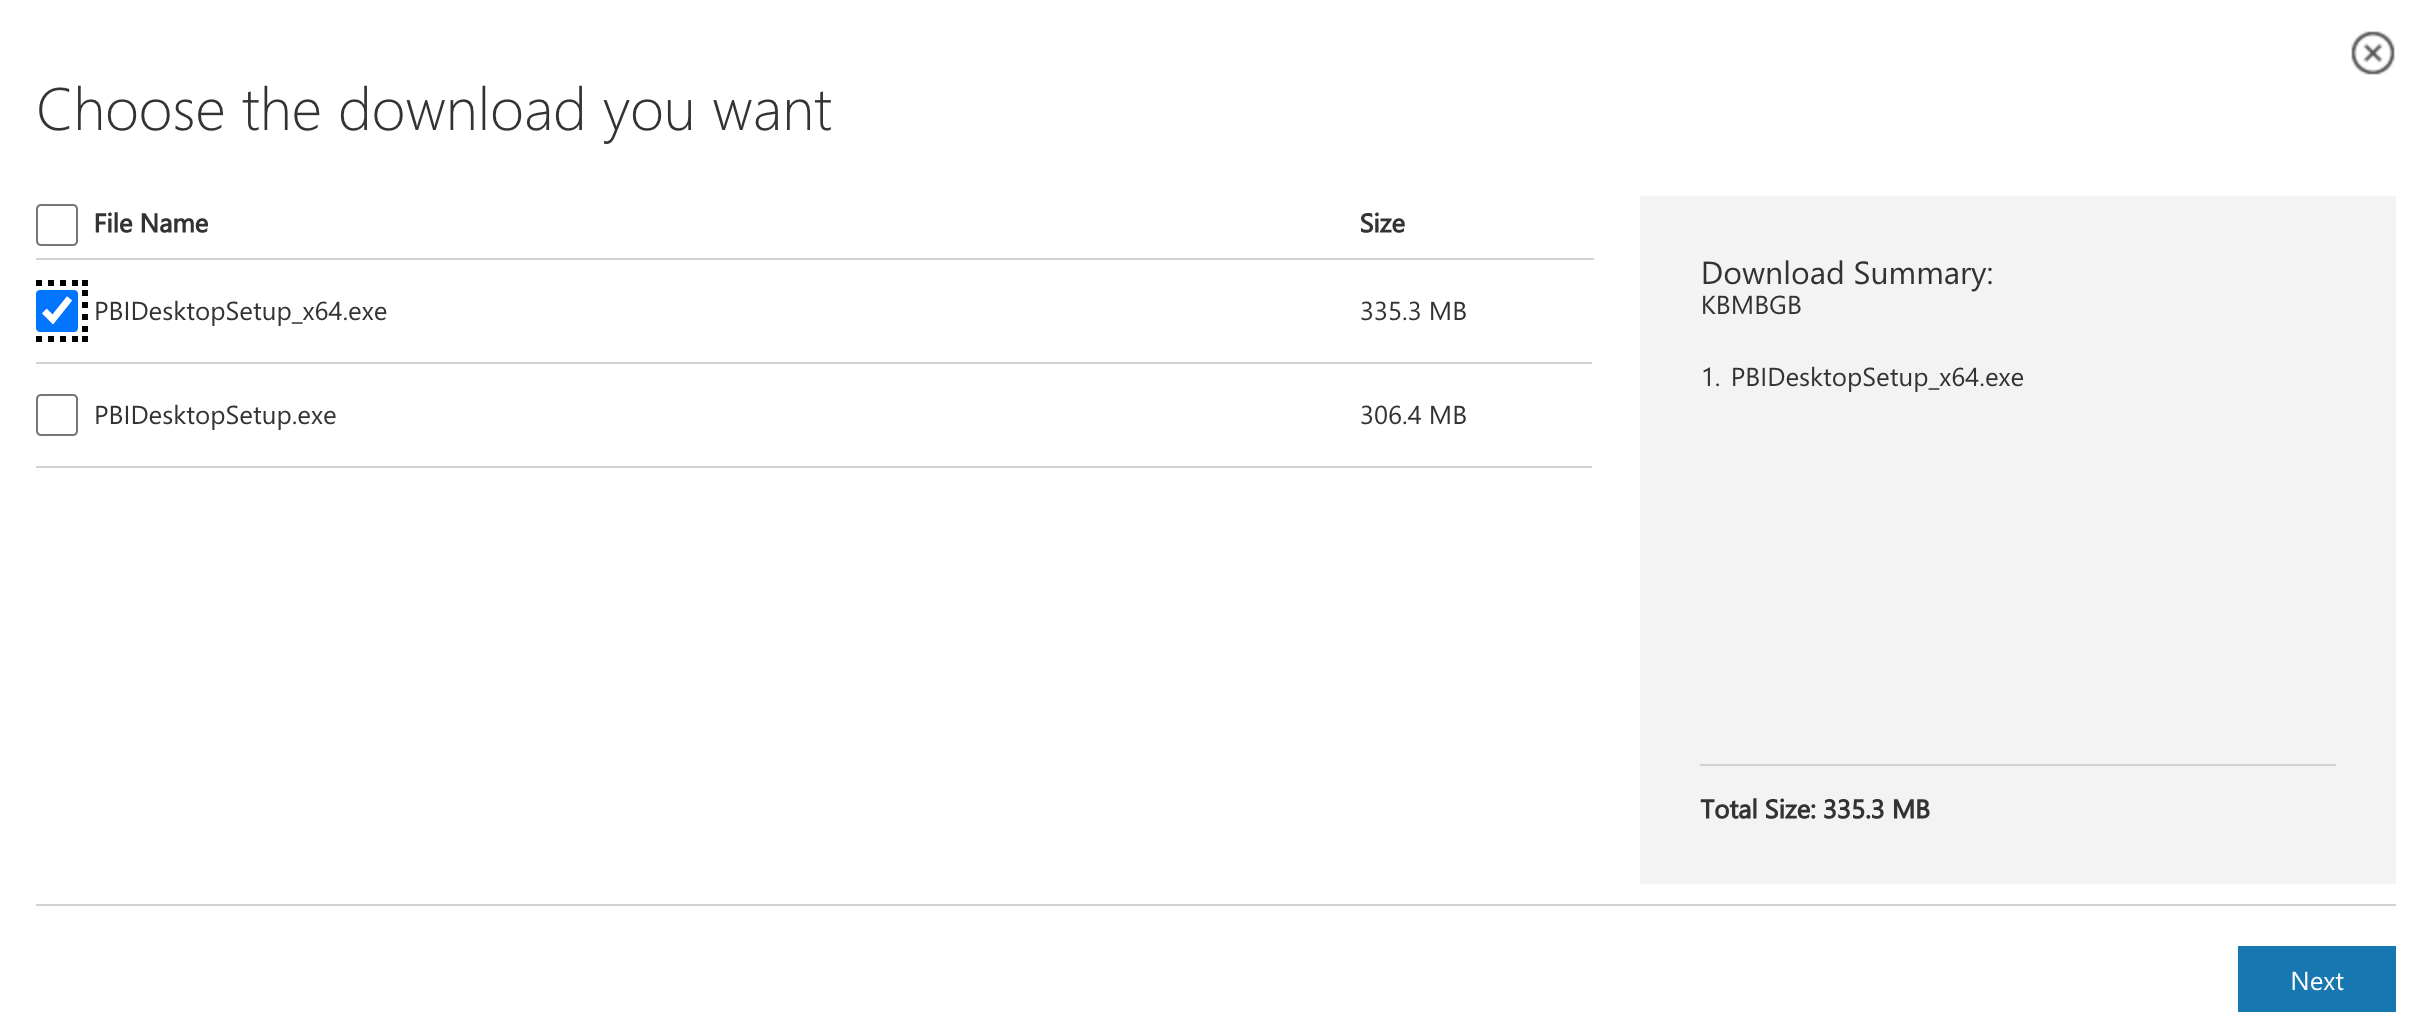2426x1028 pixels.
Task: Click the File Name column header
Action: click(x=151, y=224)
